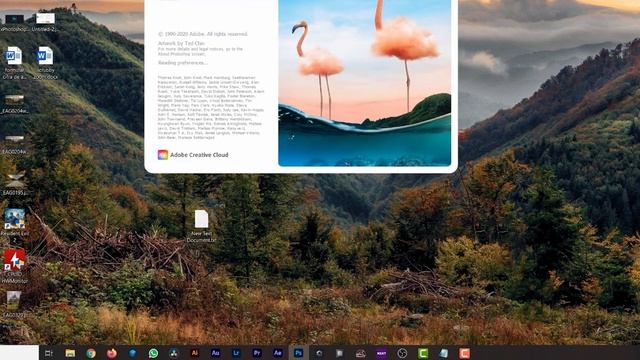Launch DaVinci Resolve taskbar icon
640x360 pixels.
[174, 353]
